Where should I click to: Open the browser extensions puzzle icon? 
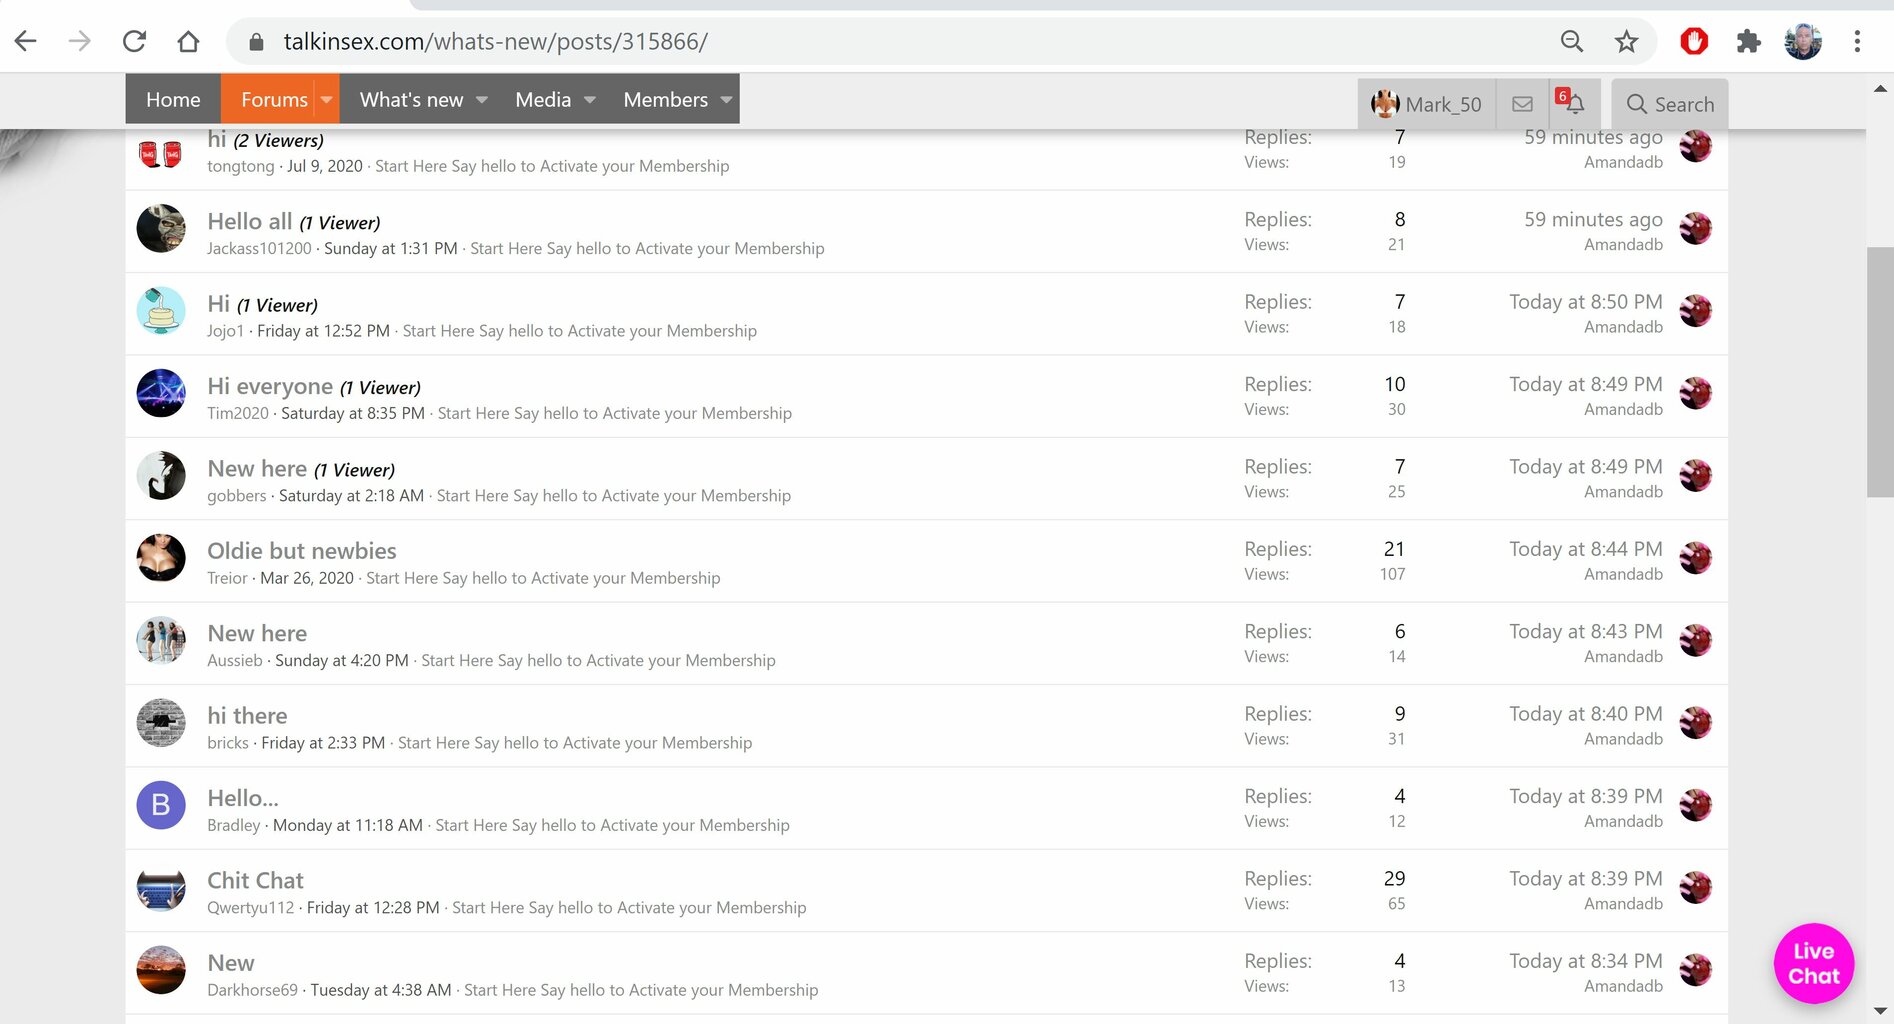(1748, 41)
